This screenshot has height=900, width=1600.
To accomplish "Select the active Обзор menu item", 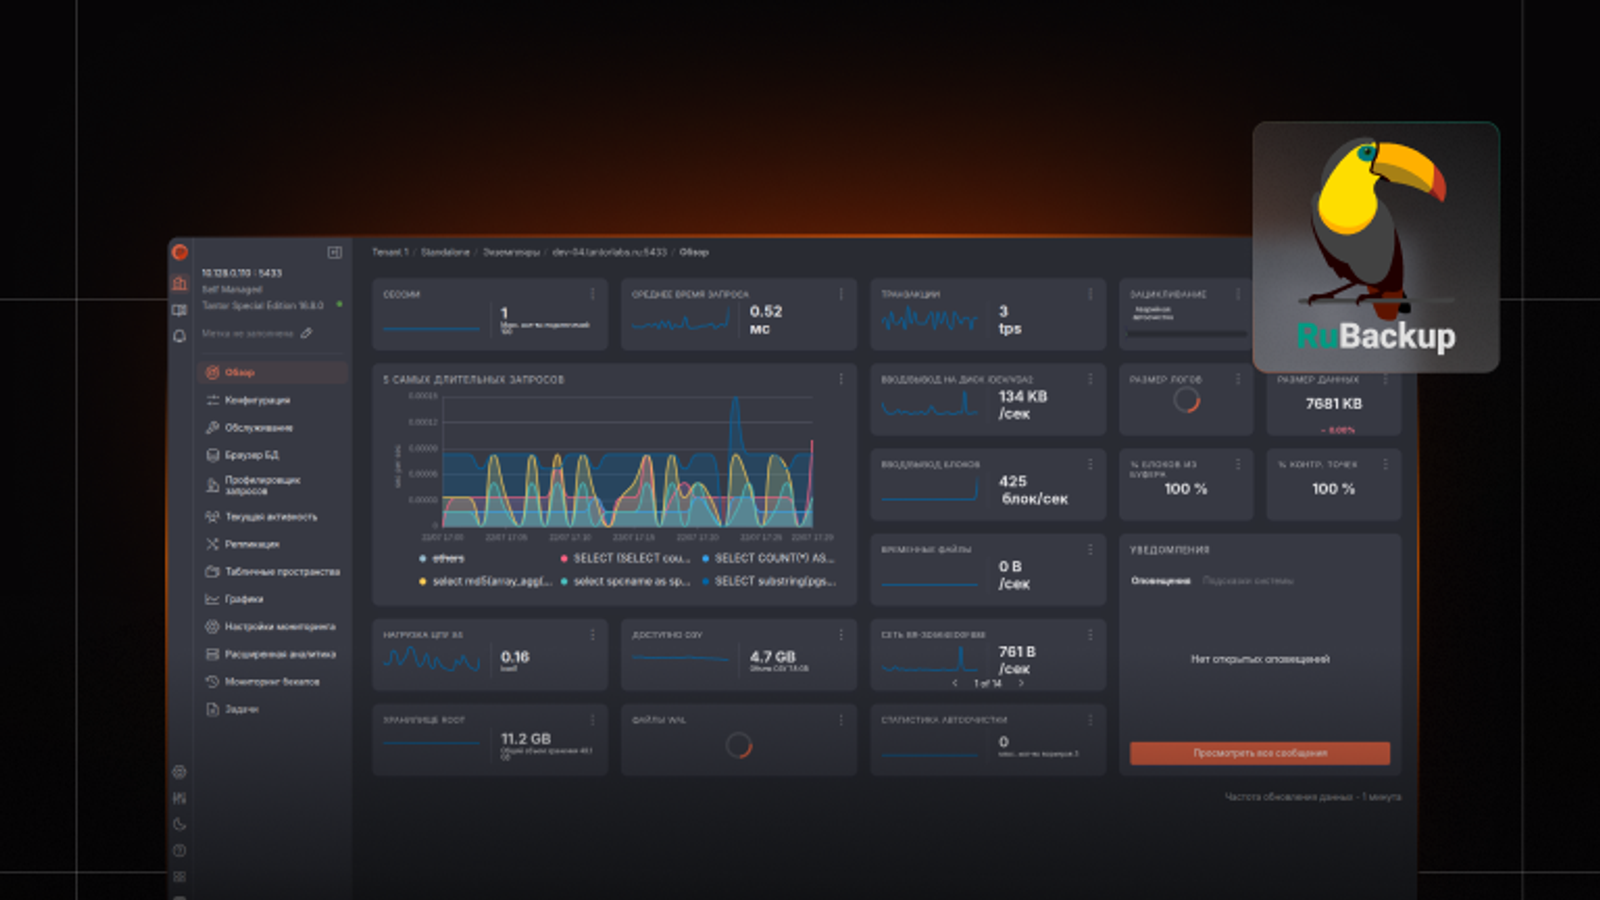I will pyautogui.click(x=273, y=372).
